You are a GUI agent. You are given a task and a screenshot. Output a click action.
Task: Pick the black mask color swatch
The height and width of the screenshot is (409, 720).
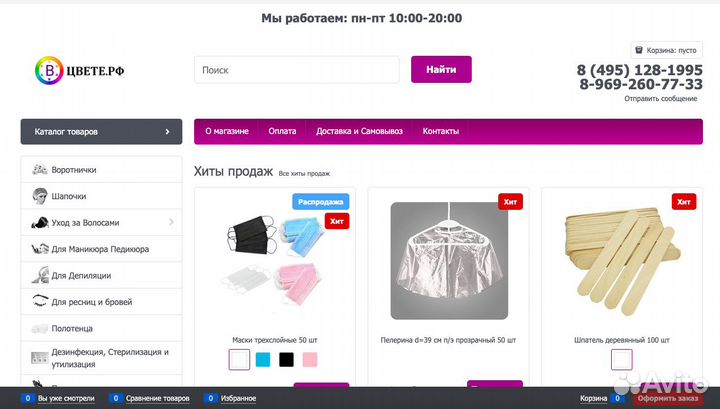pyautogui.click(x=287, y=359)
